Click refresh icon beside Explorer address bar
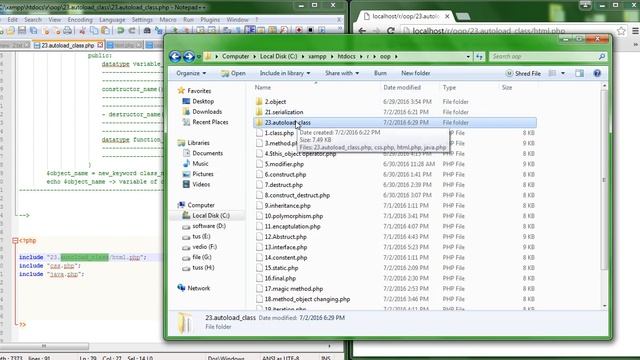640x360 pixels. click(479, 56)
